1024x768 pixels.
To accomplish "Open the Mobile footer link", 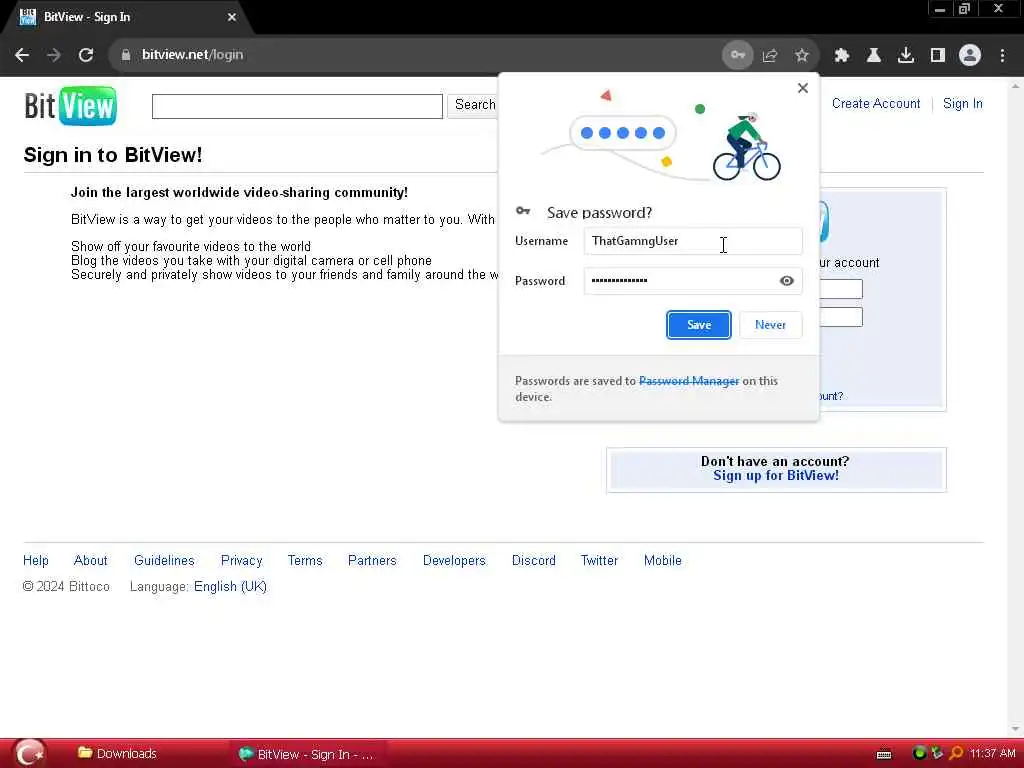I will pyautogui.click(x=663, y=560).
